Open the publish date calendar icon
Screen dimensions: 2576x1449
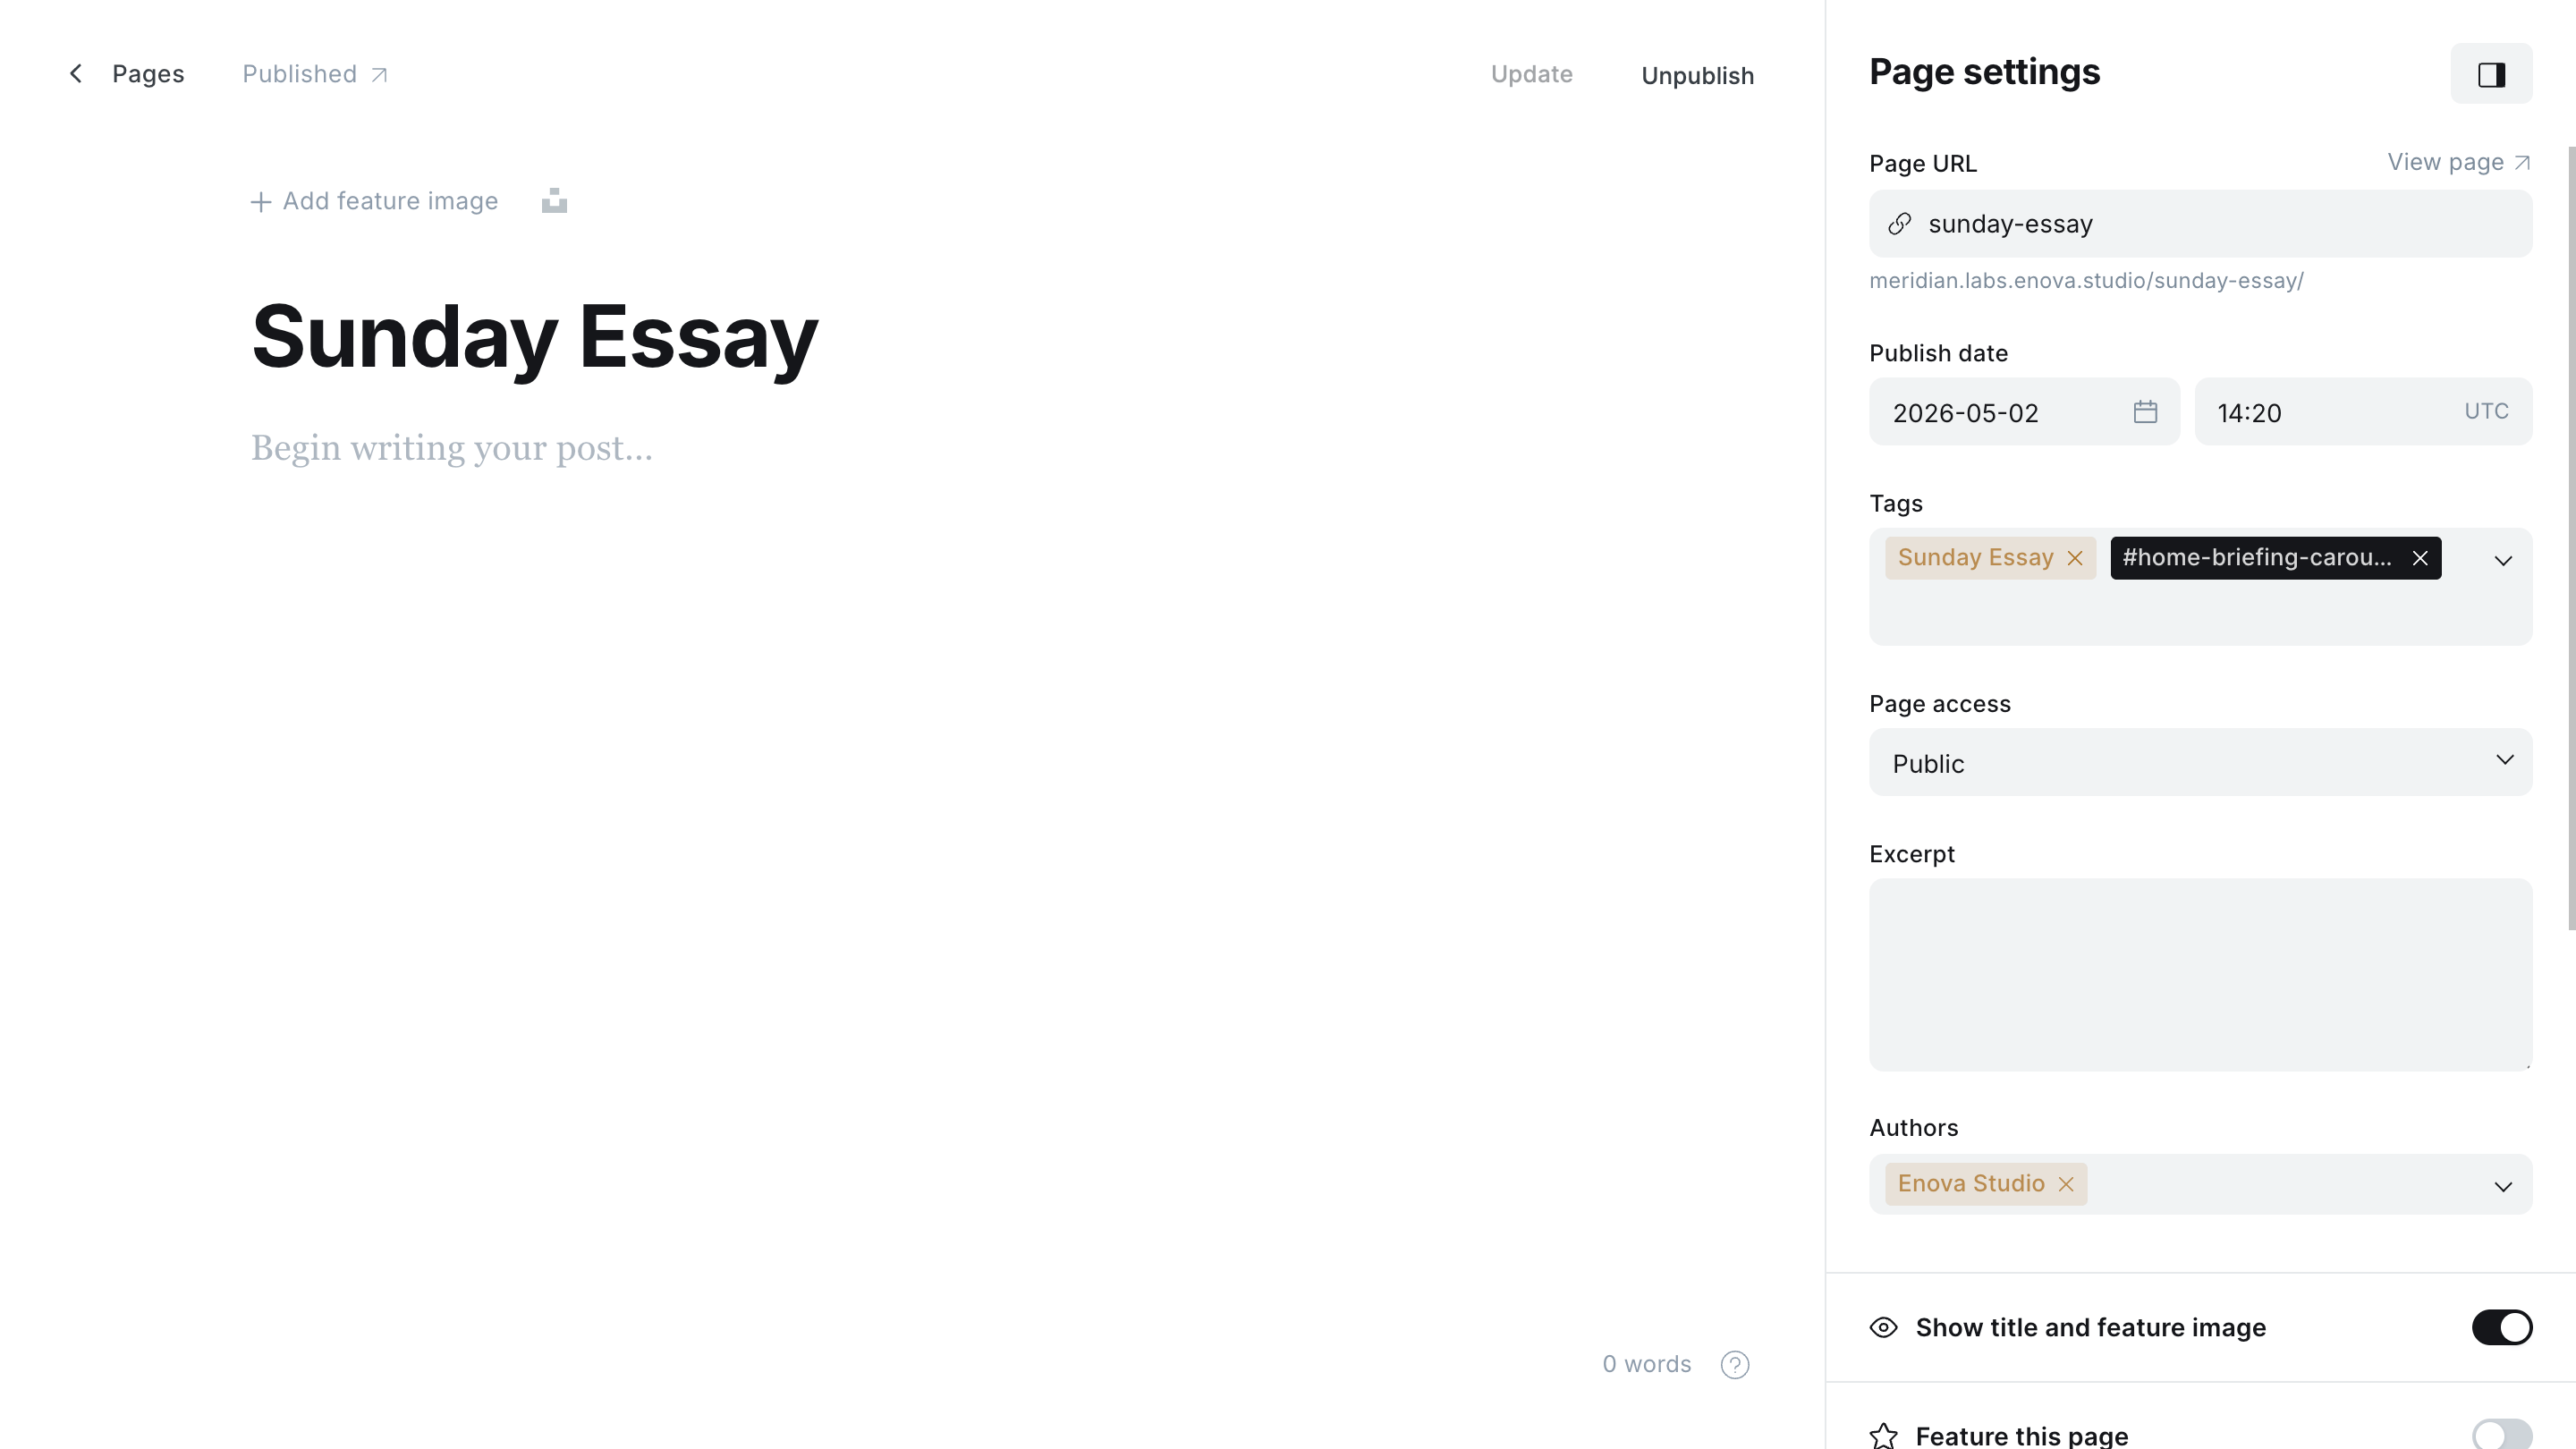(2145, 412)
